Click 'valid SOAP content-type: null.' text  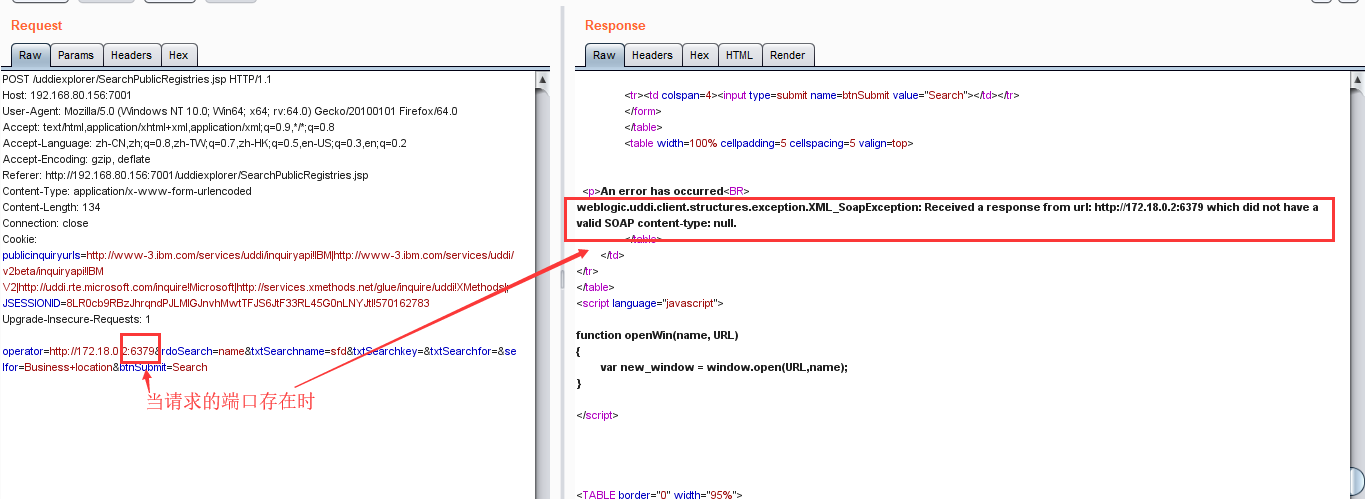pyautogui.click(x=657, y=223)
